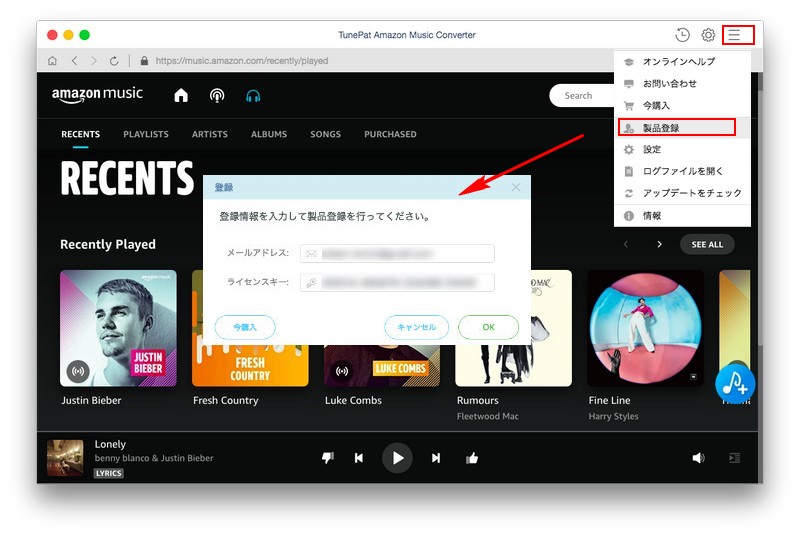
Task: Click the メールアドレス input field
Action: 397,253
